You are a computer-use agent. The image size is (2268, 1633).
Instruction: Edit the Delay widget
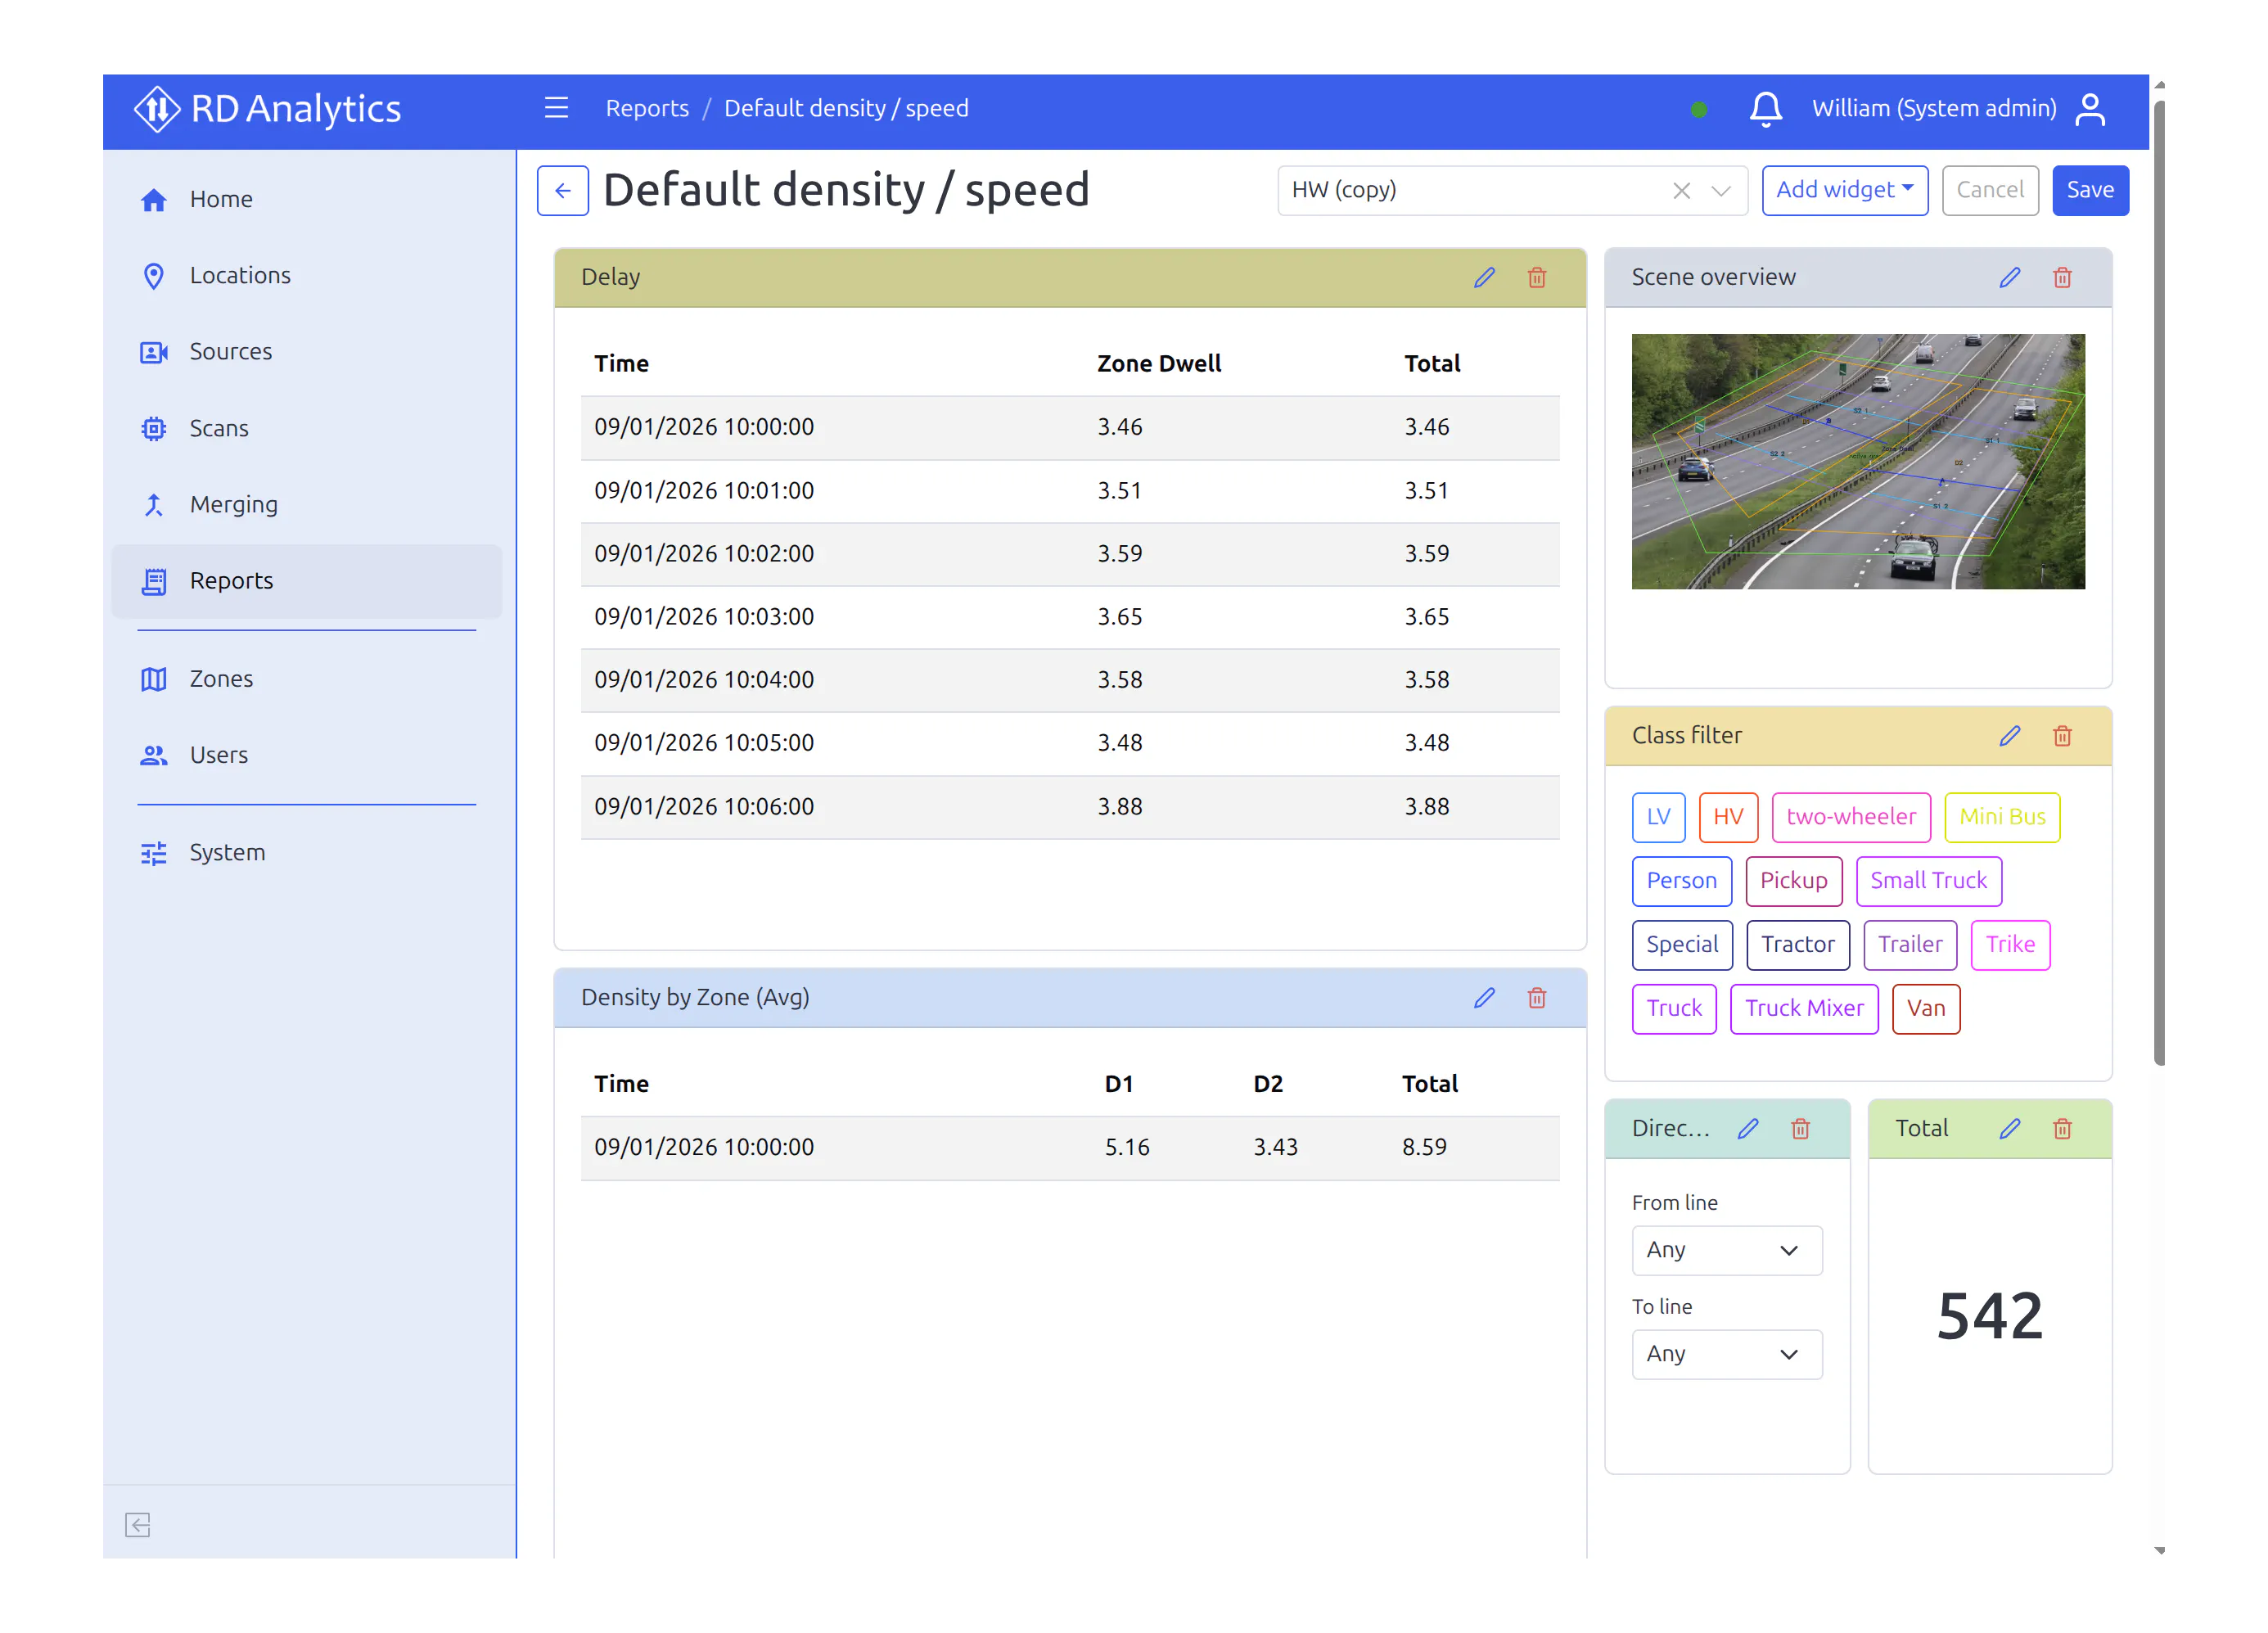pos(1484,278)
